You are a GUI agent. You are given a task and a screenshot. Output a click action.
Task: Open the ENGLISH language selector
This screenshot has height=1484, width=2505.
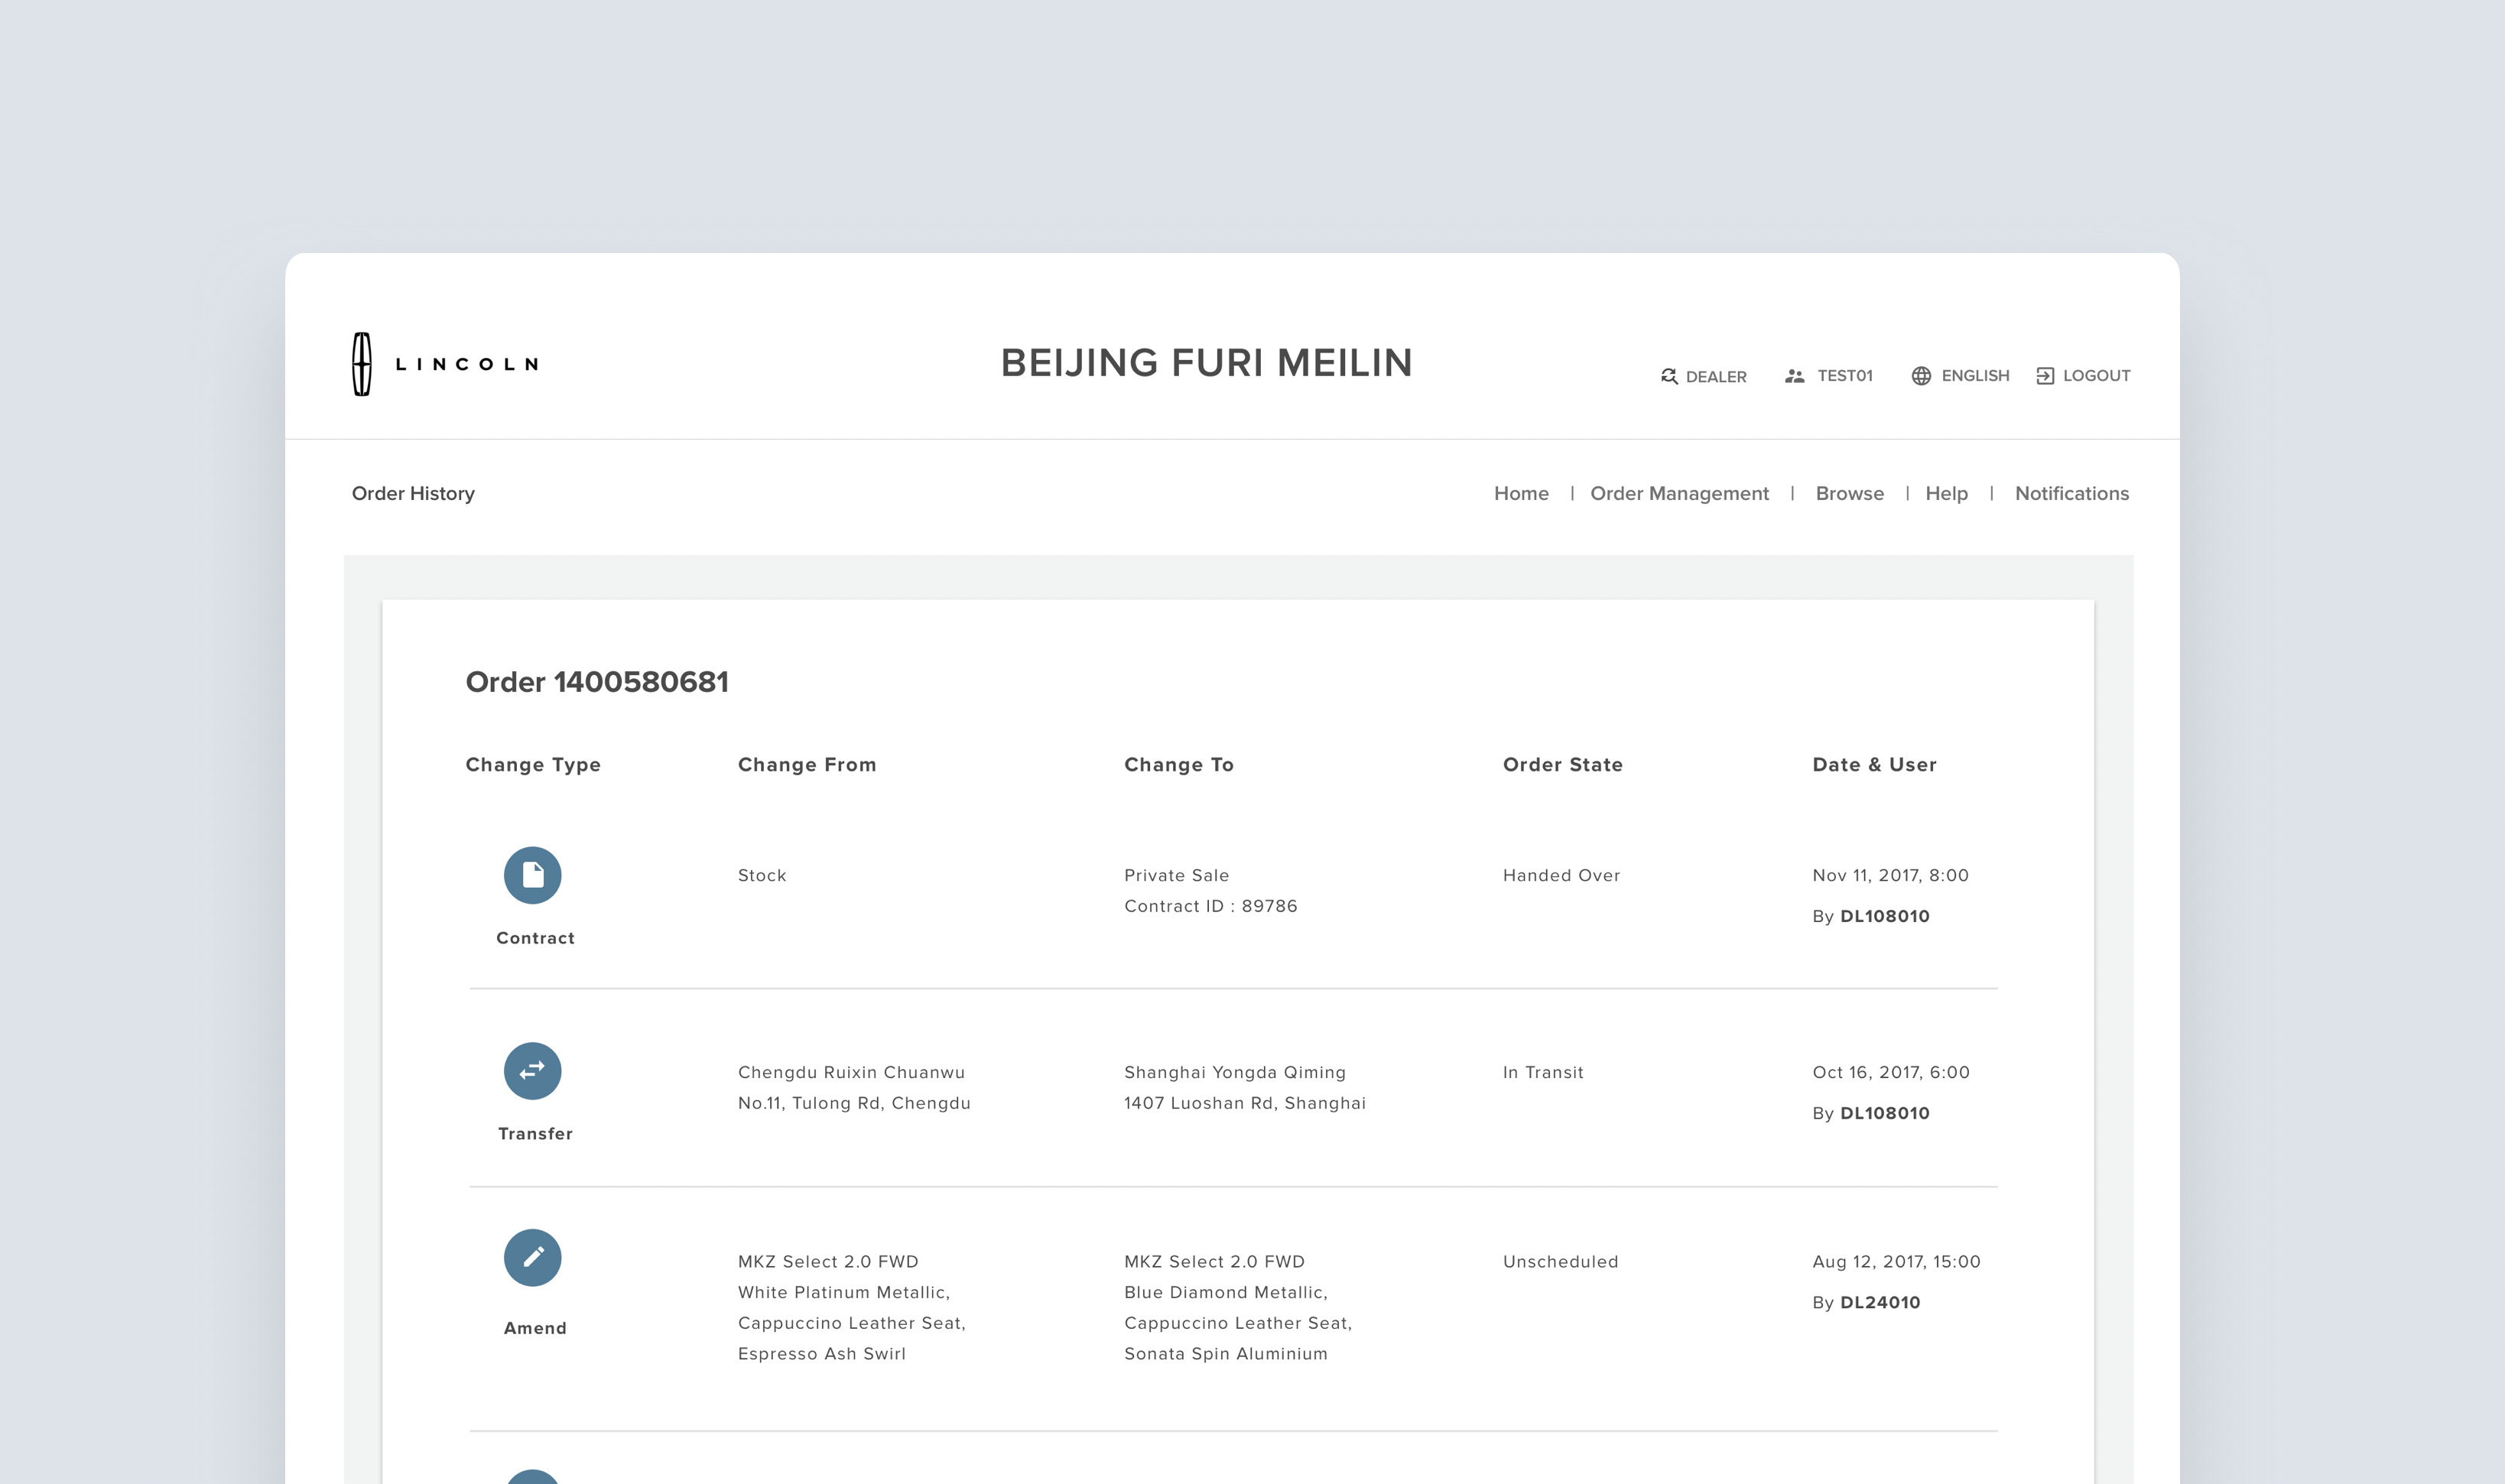point(1974,376)
